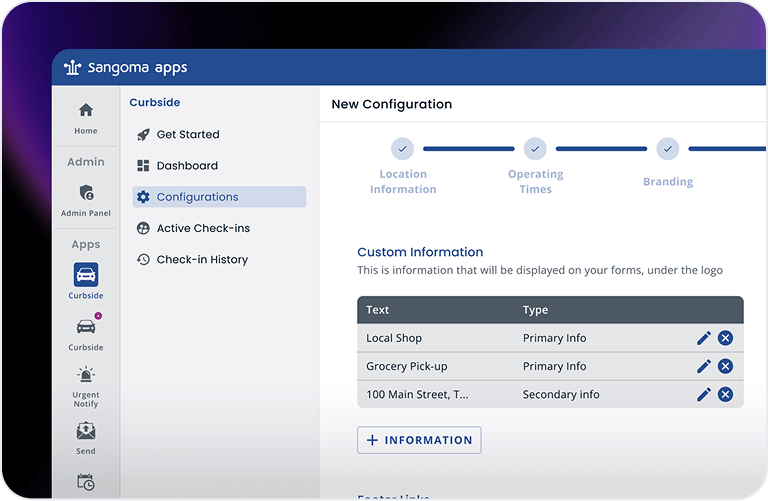Remove the Grocery Pick-up row

pyautogui.click(x=725, y=366)
